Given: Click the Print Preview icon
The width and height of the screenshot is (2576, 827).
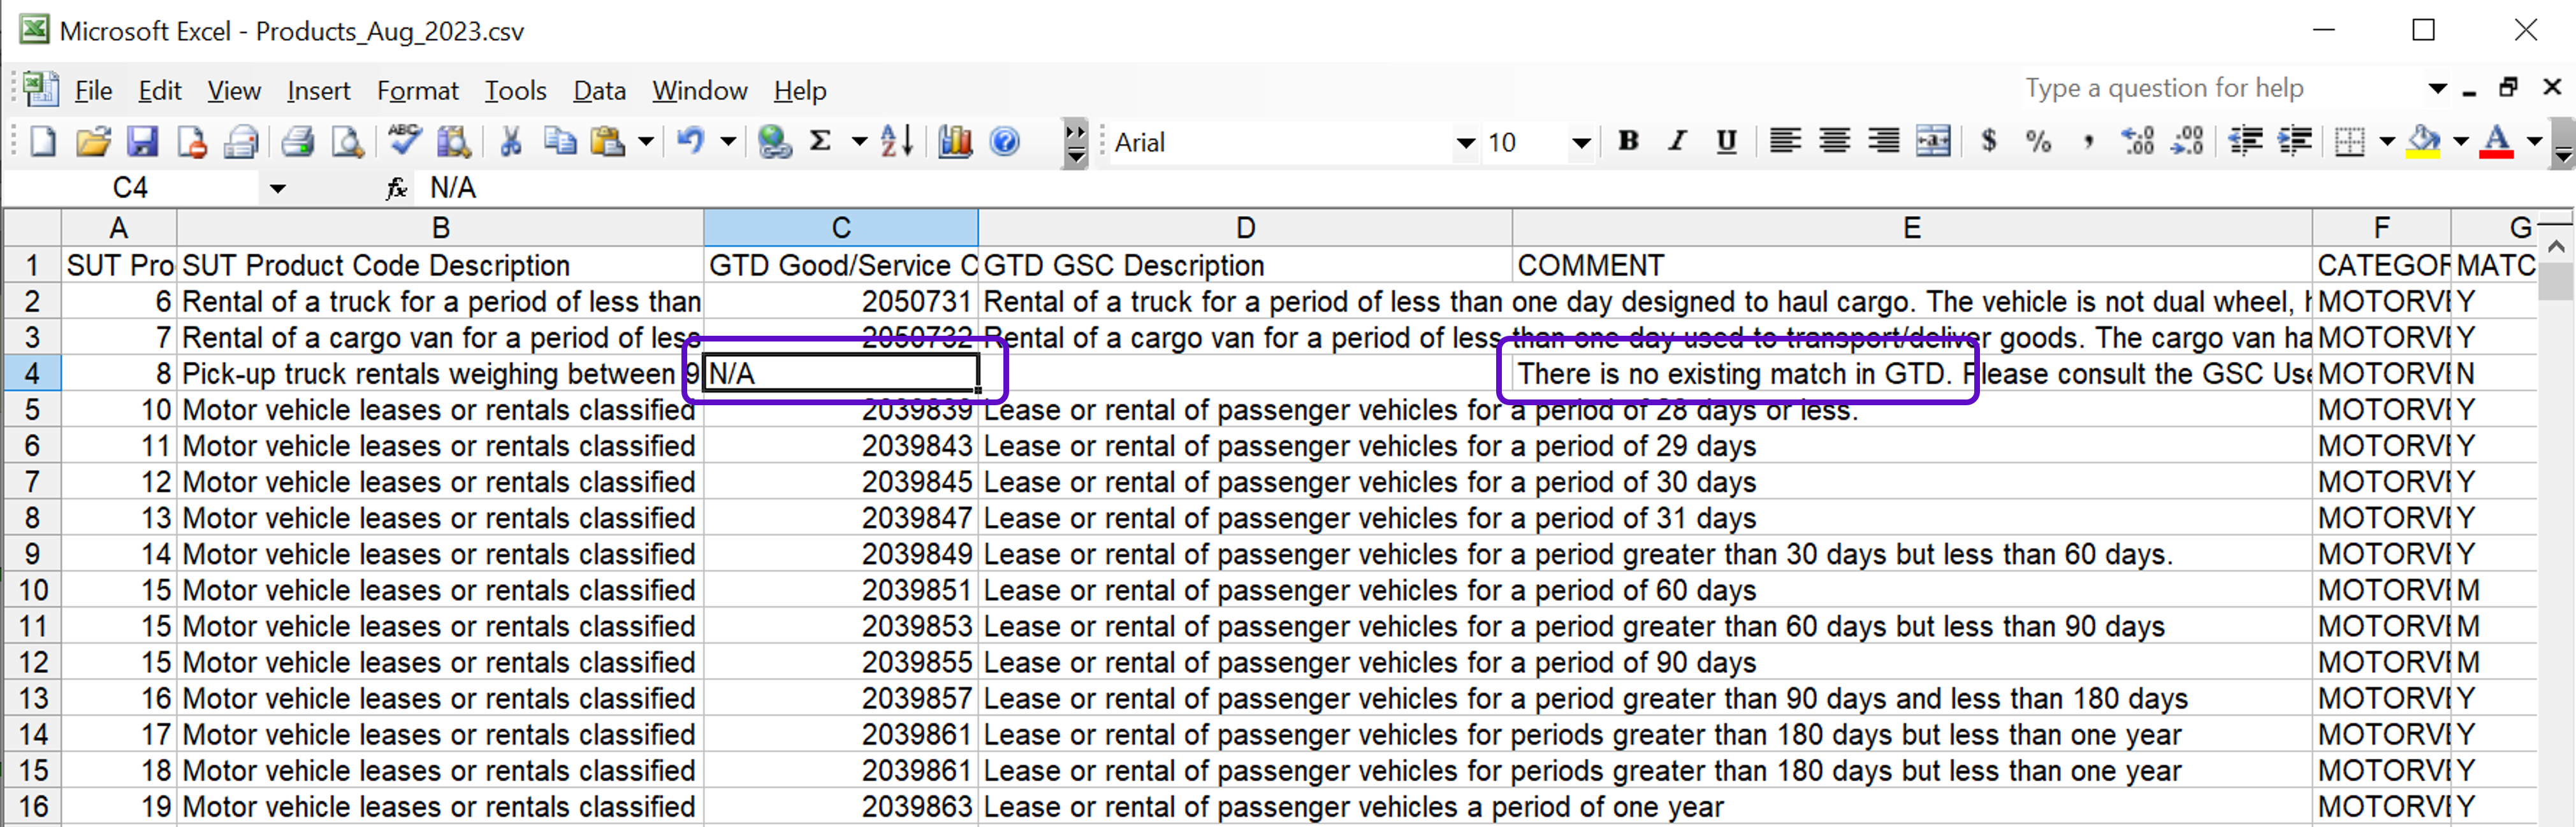Looking at the screenshot, I should (x=346, y=142).
